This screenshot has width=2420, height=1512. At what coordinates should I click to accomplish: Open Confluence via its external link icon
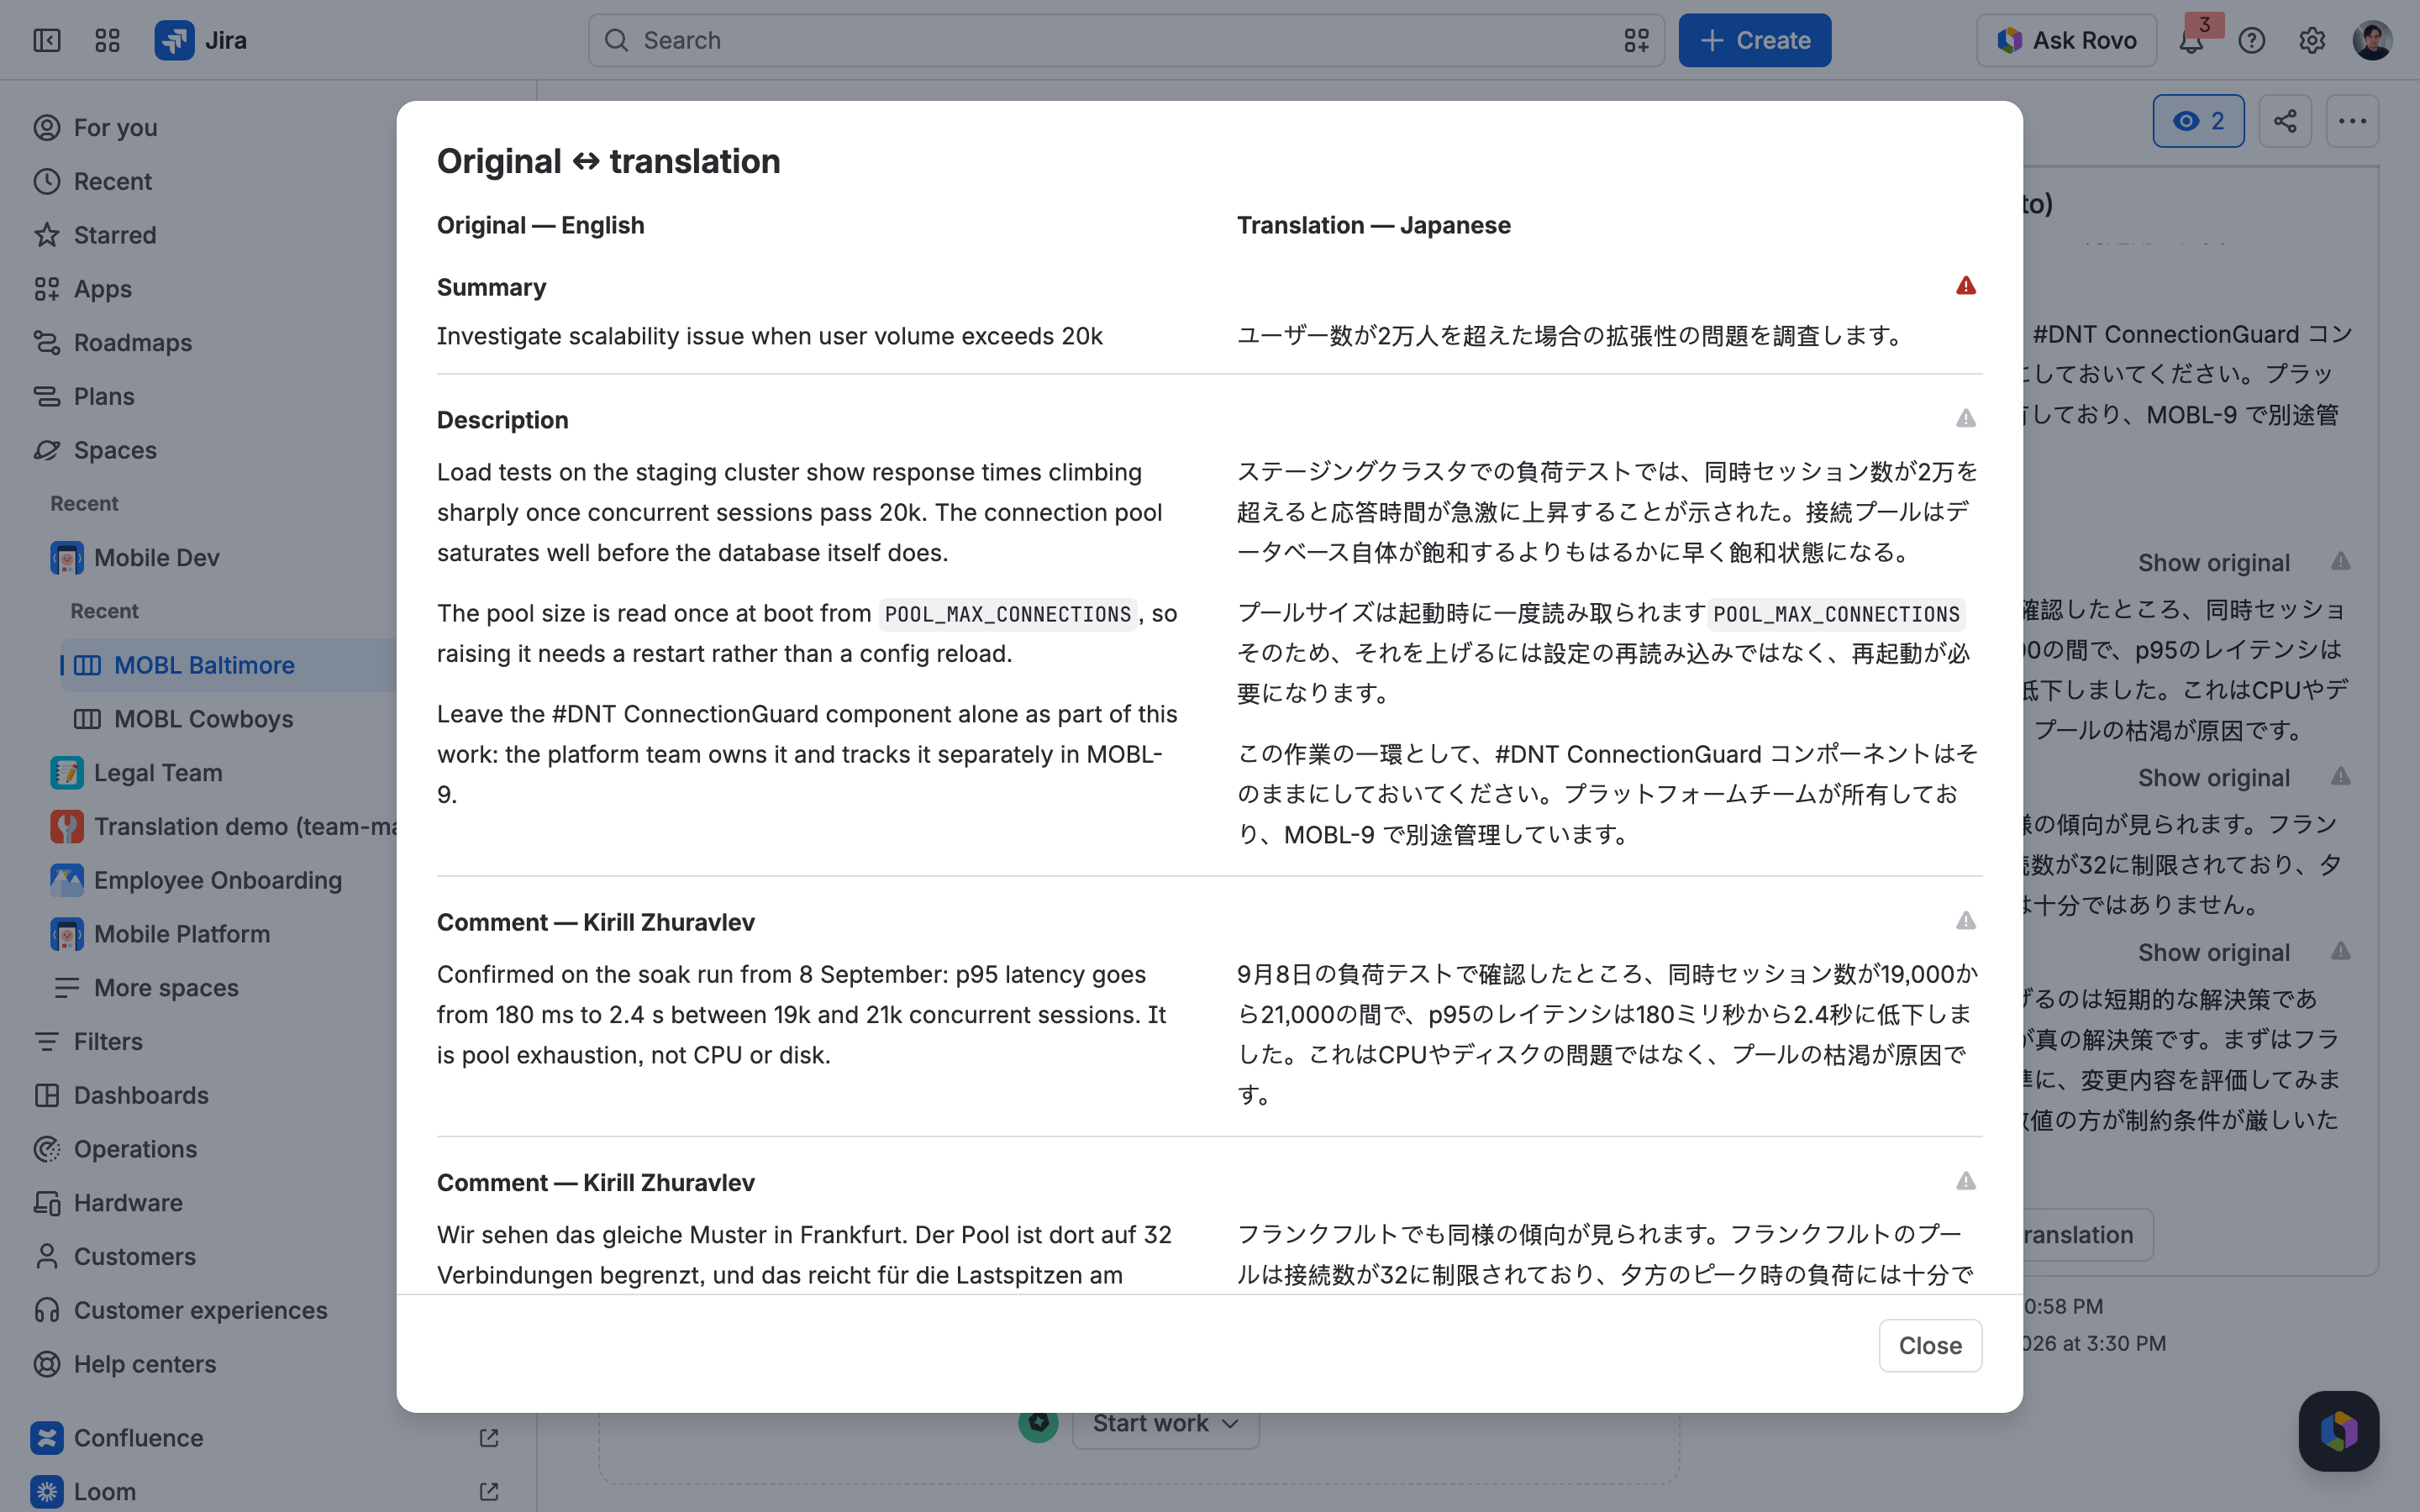point(489,1438)
